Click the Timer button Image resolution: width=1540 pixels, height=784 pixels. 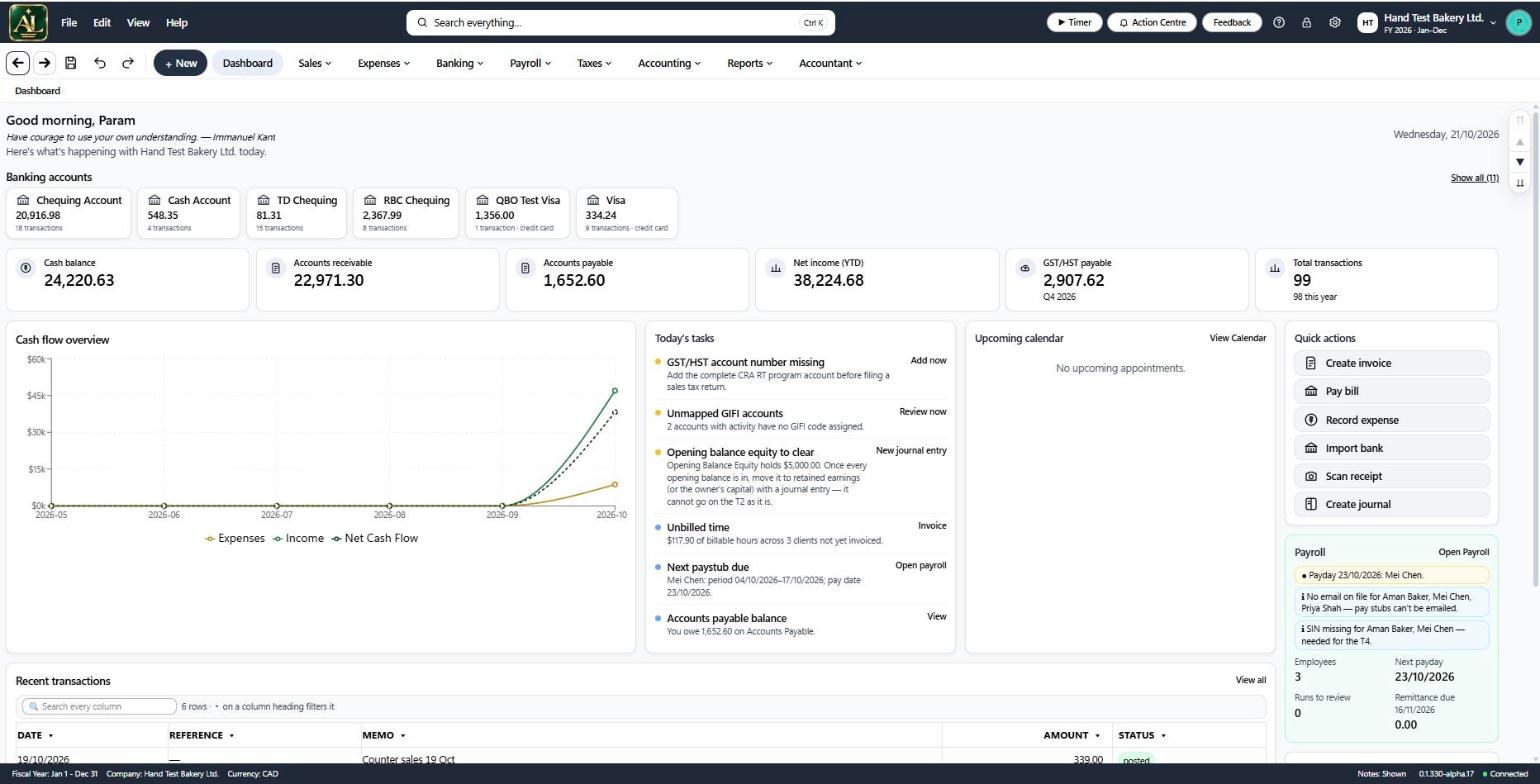point(1074,22)
